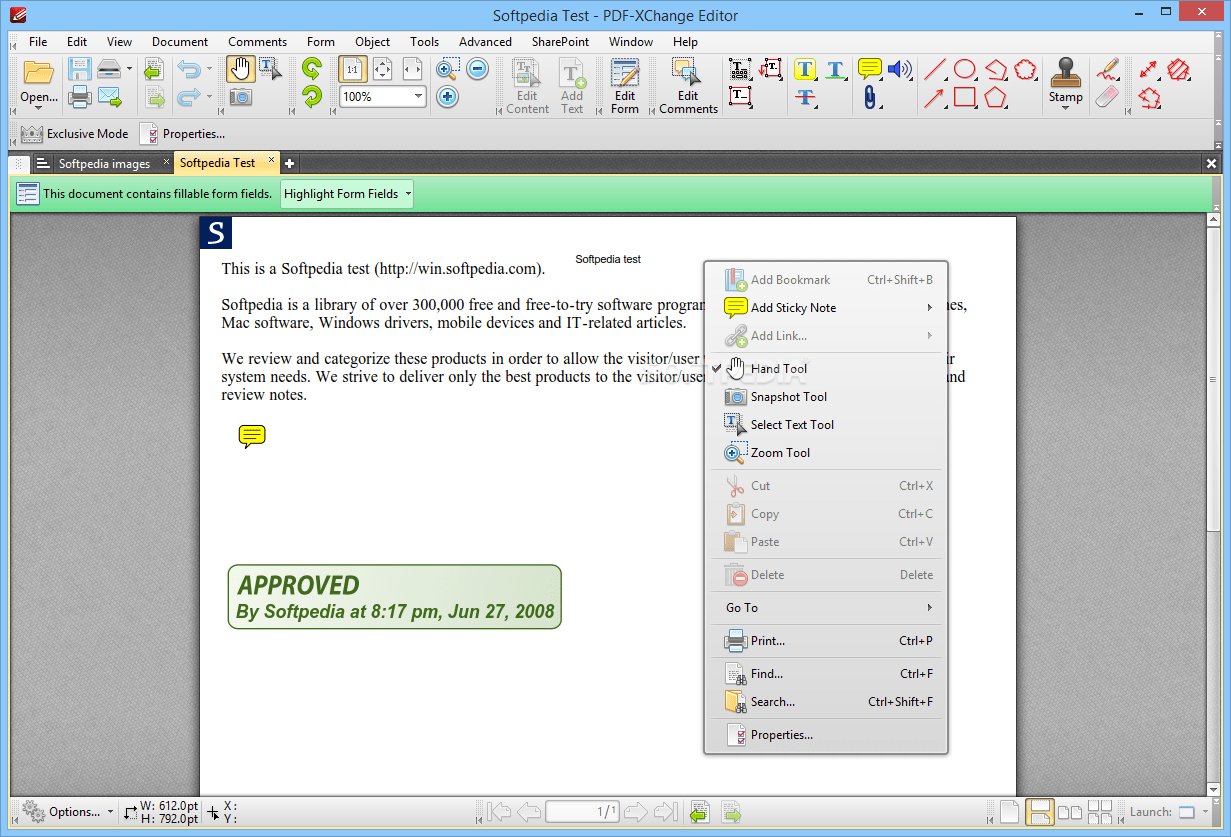1231x837 pixels.
Task: Select the Line drawing tool
Action: pyautogui.click(x=935, y=69)
